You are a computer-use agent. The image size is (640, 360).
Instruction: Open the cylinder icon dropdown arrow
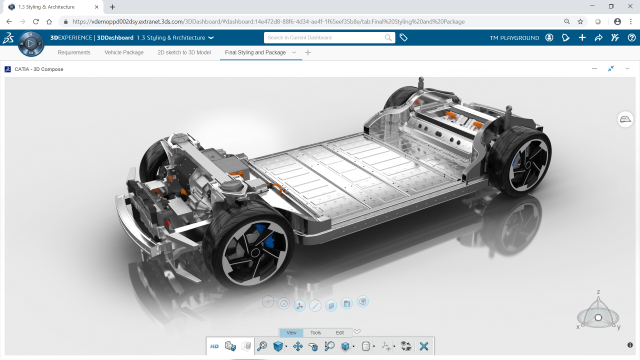374,347
